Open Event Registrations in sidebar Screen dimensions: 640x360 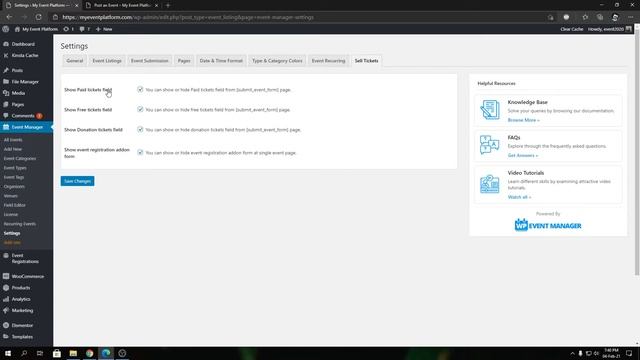(x=25, y=258)
